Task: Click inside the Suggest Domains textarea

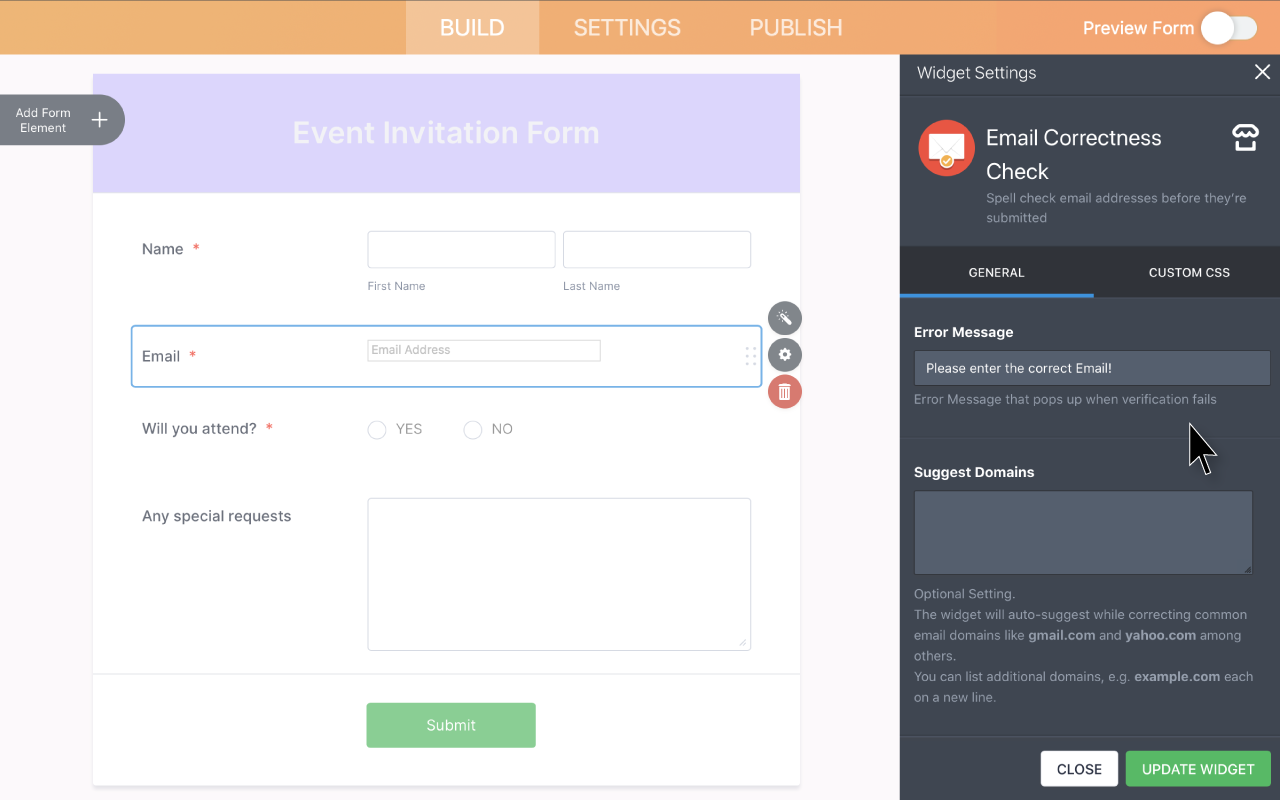Action: [1083, 532]
